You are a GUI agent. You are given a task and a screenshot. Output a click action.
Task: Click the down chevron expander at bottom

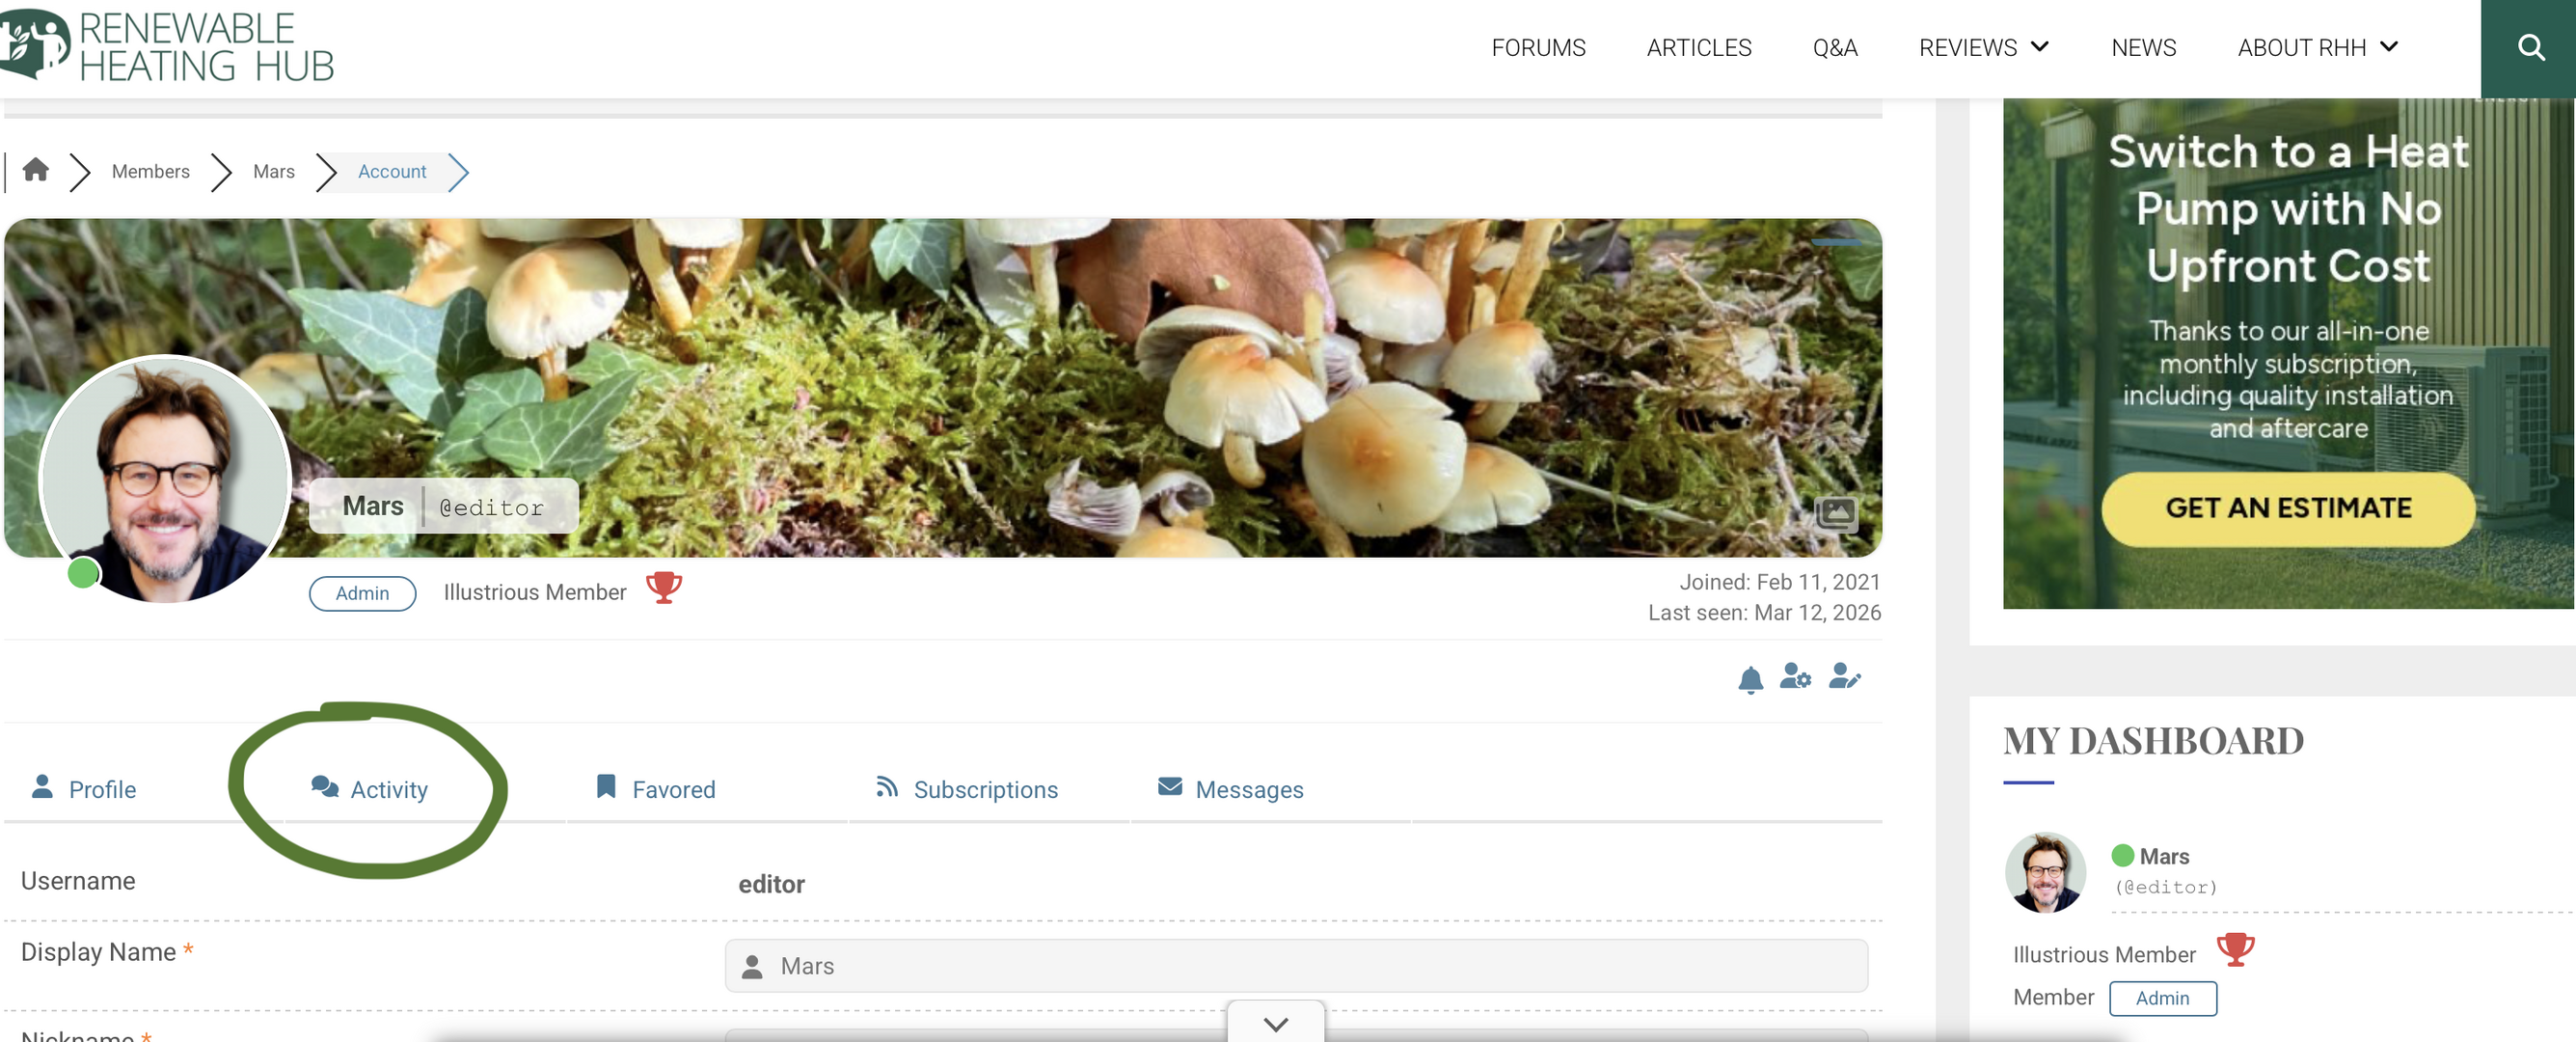click(1275, 1023)
